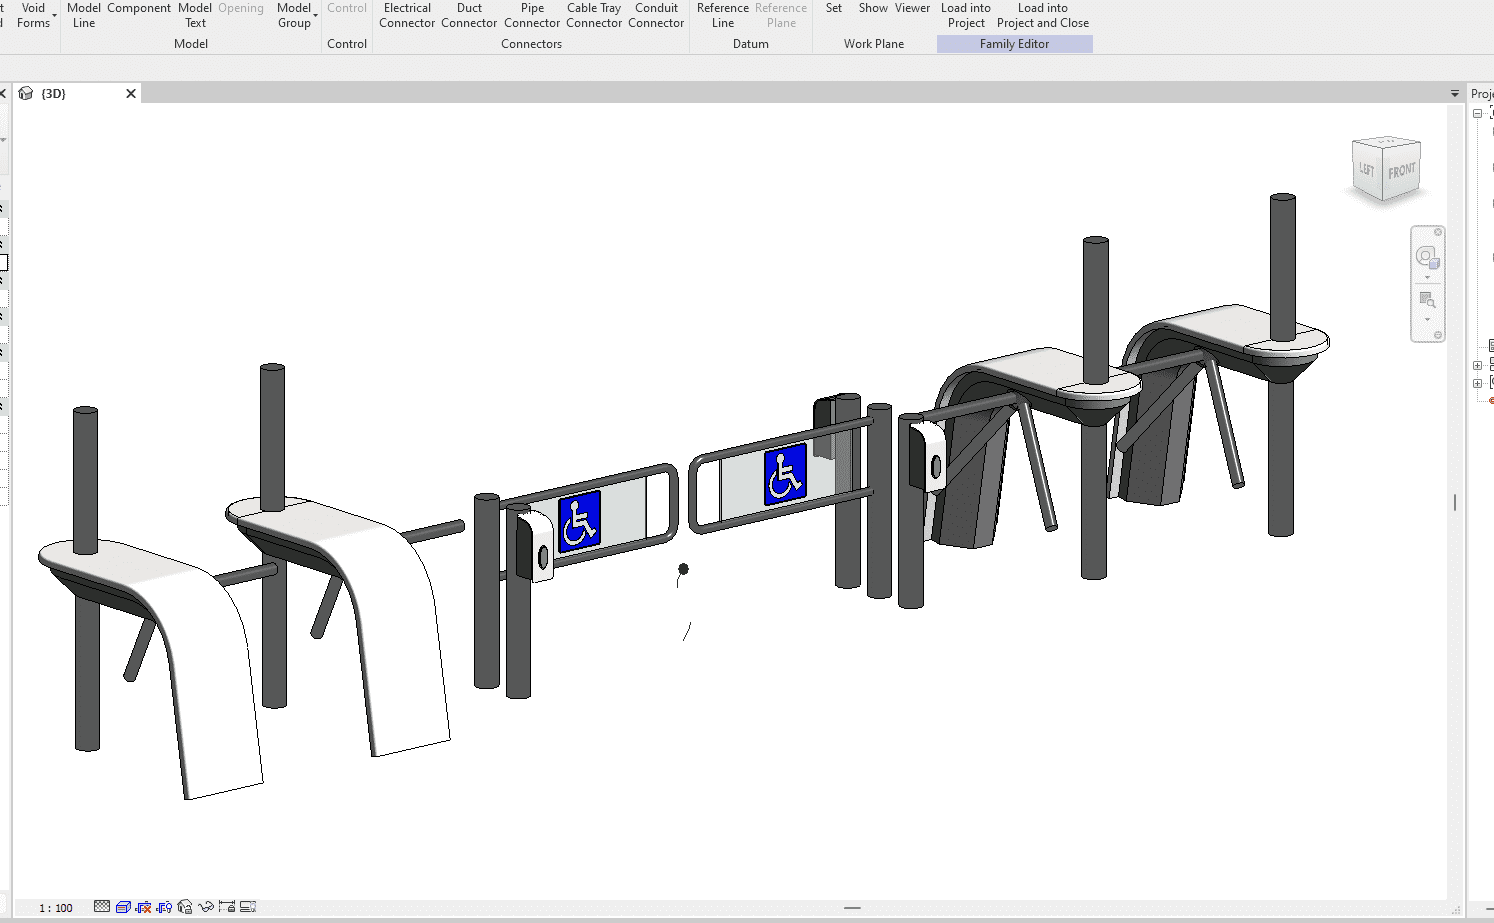1494x923 pixels.
Task: Click the Family Editor panel label
Action: tap(1014, 44)
